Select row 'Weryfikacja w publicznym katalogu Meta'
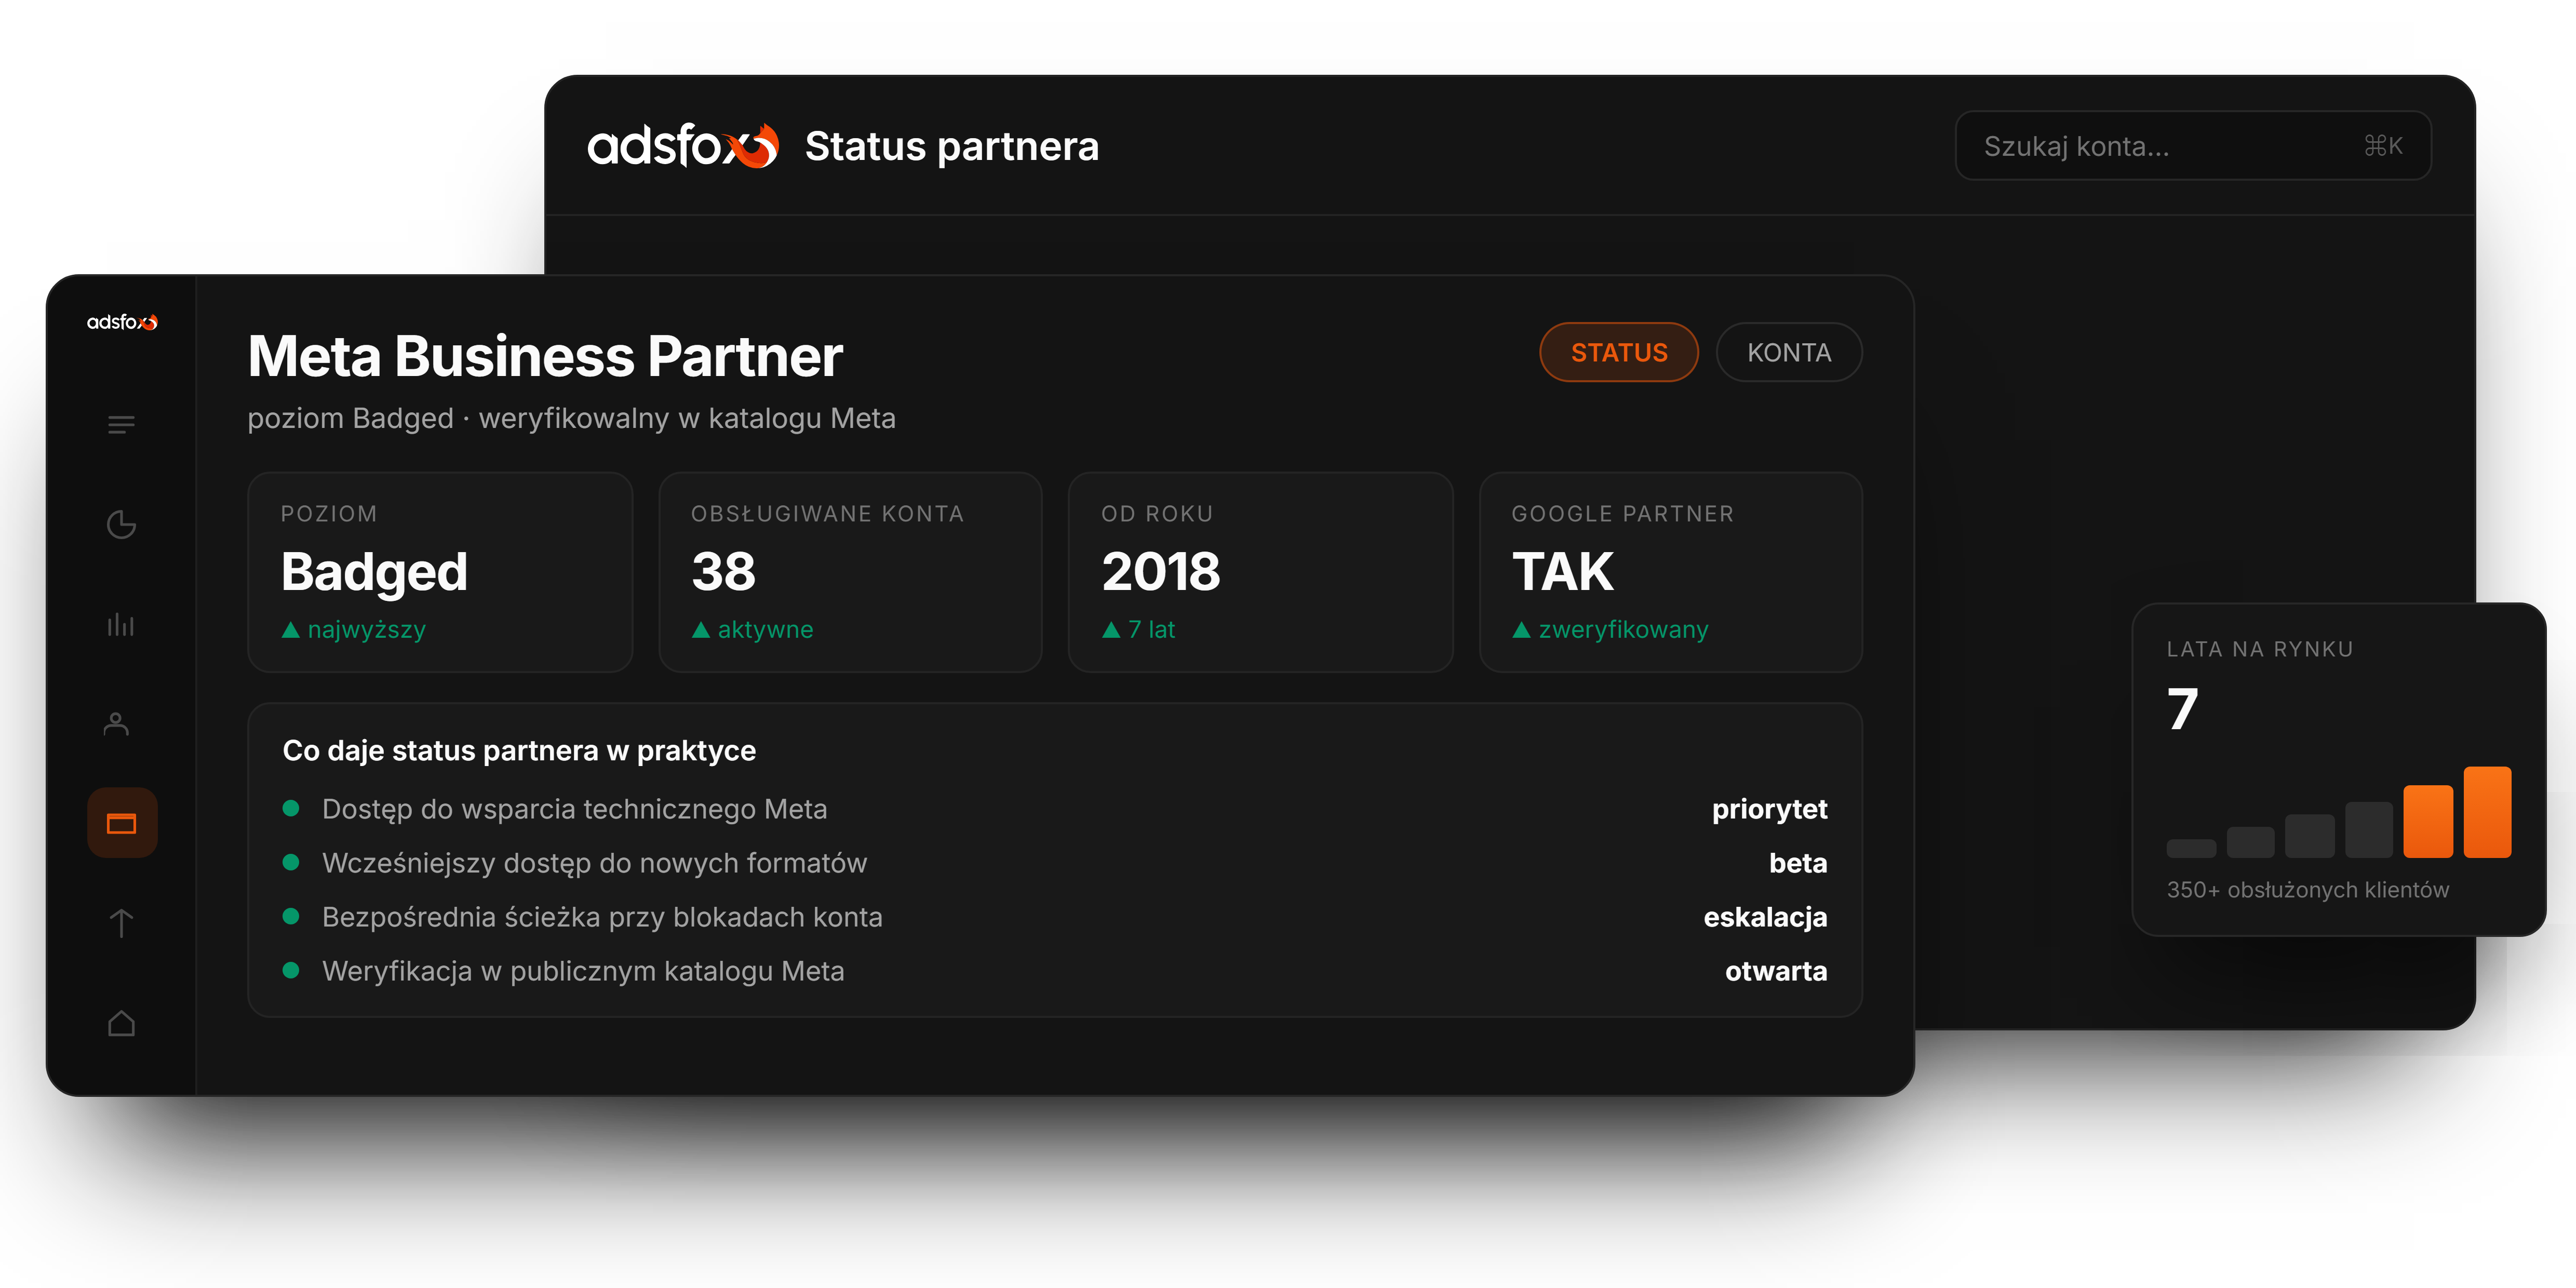 [1055, 970]
